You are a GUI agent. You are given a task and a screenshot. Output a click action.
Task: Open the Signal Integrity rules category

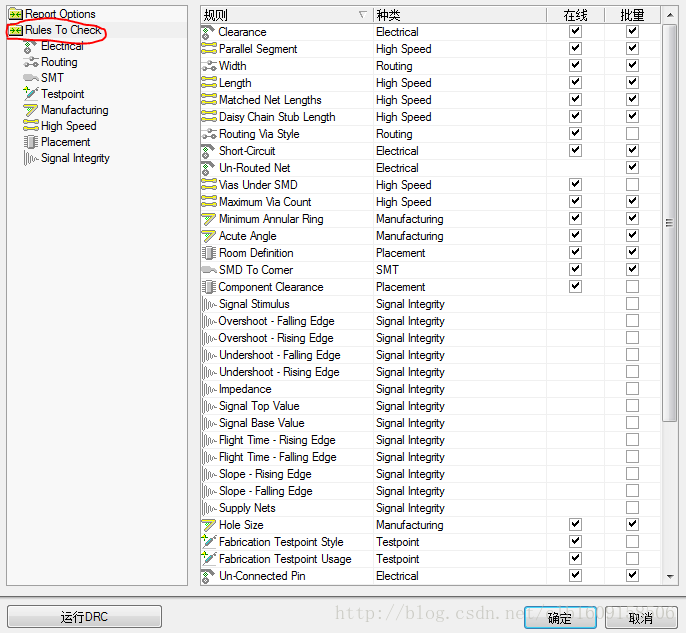coord(75,158)
